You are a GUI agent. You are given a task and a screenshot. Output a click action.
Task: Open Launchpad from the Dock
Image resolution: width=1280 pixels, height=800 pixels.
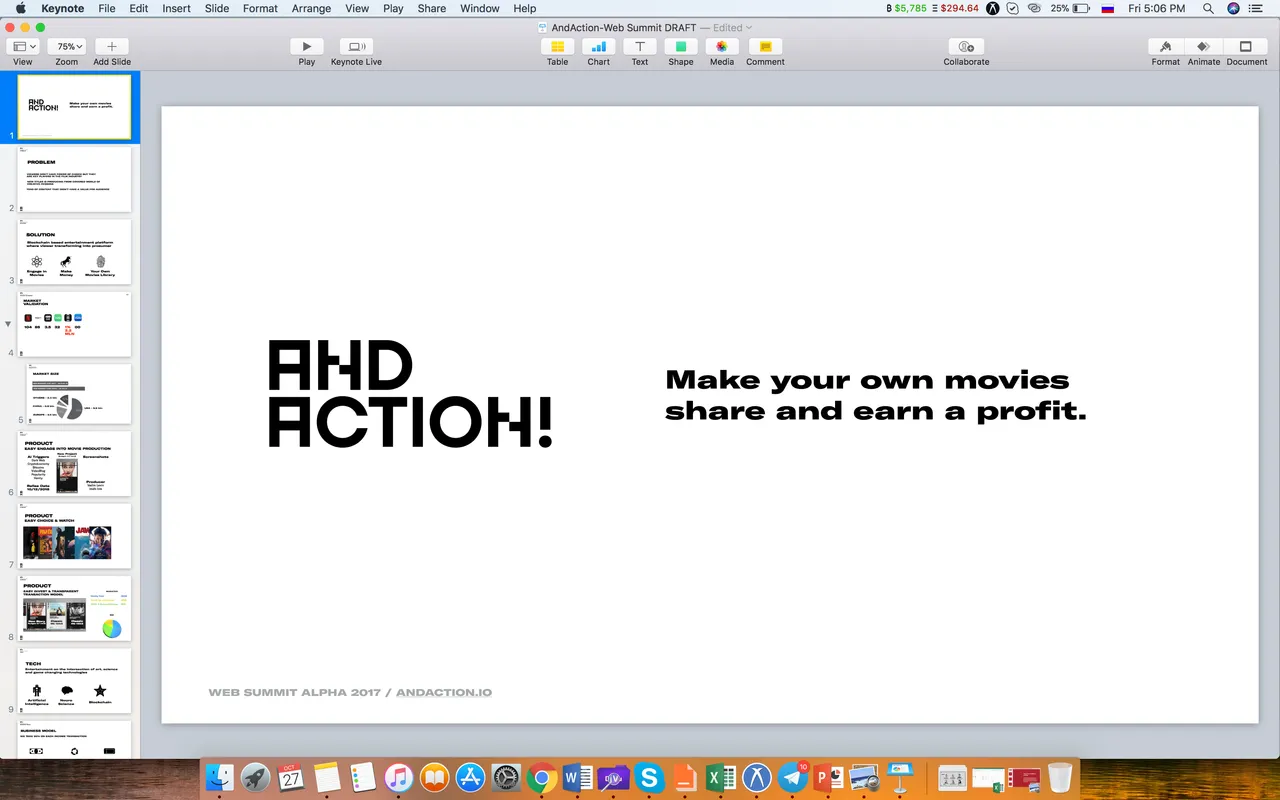pyautogui.click(x=255, y=777)
